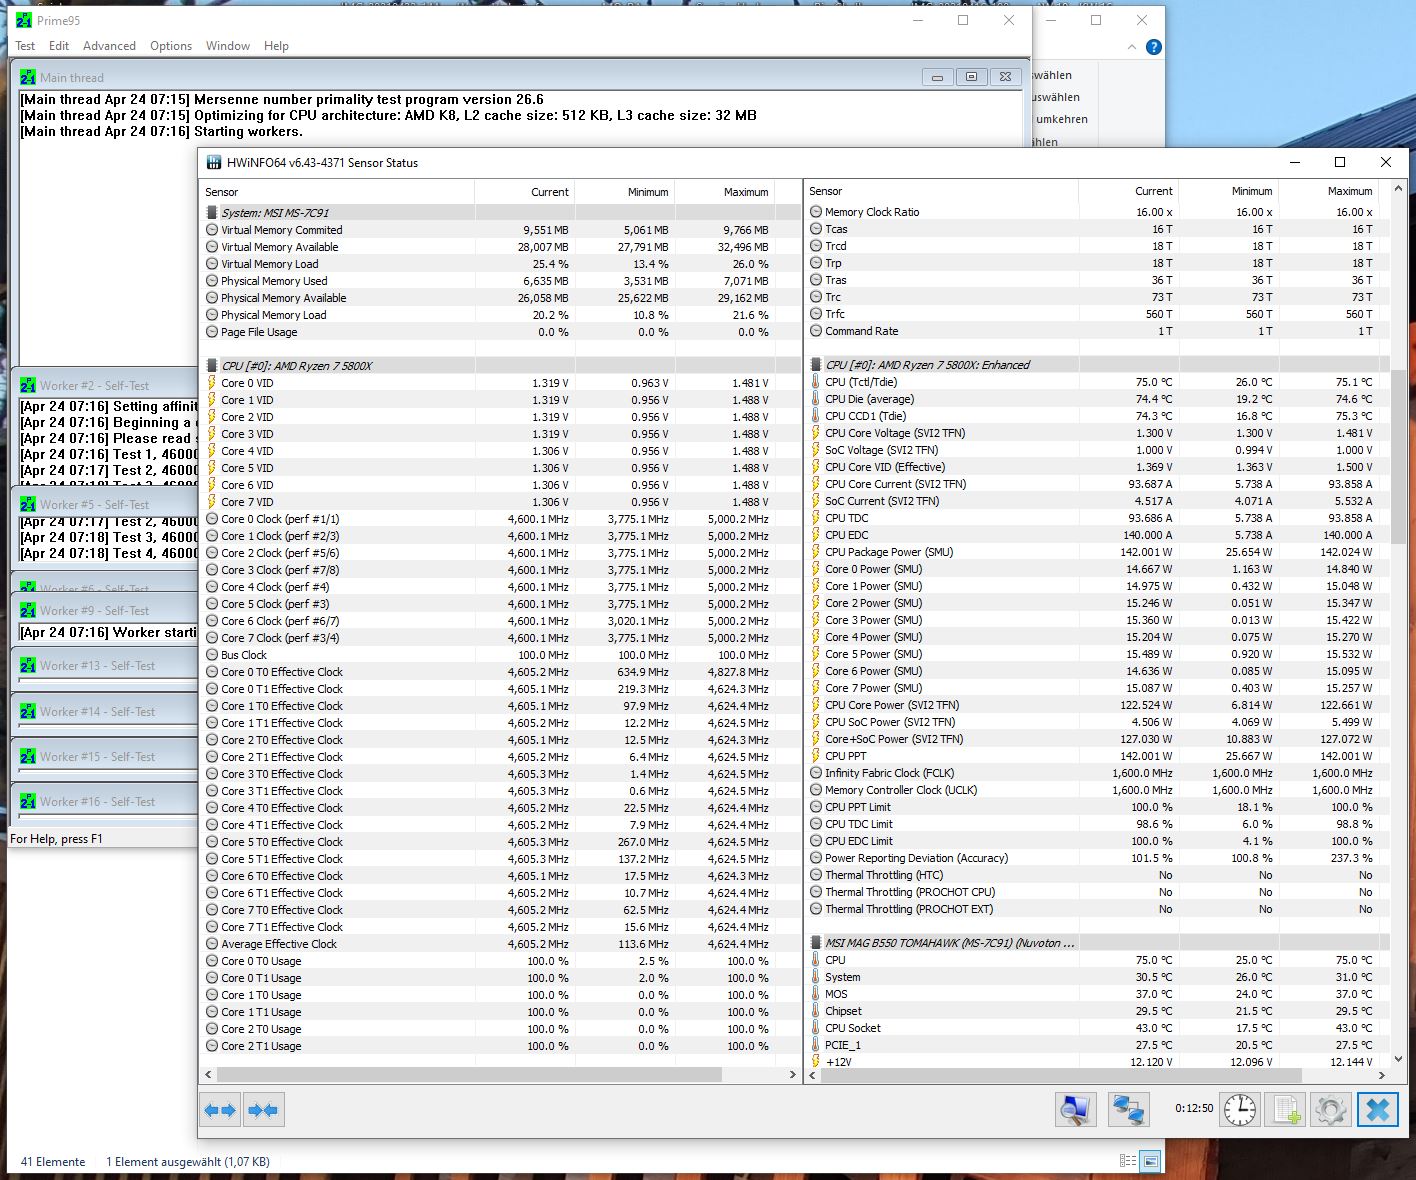The height and width of the screenshot is (1180, 1416).
Task: Select the Core 6 Clock (perf #6/7) row
Action: [x=500, y=621]
